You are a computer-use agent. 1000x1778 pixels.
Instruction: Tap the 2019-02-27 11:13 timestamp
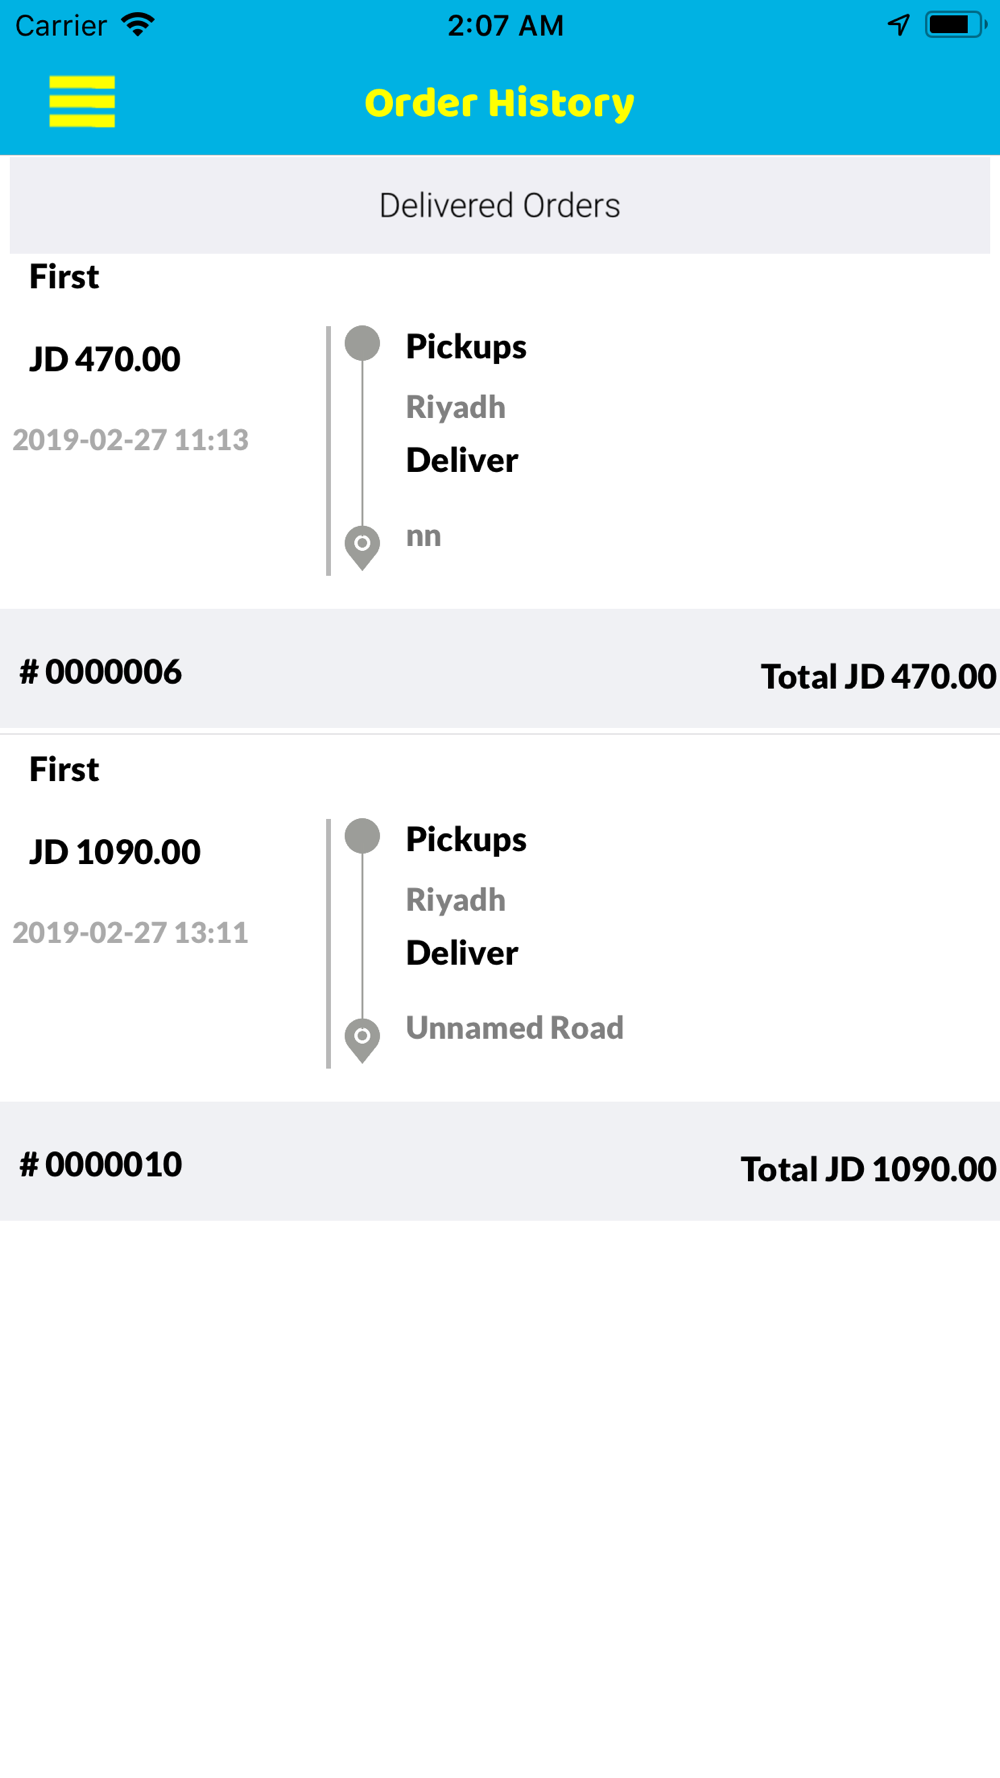point(131,440)
